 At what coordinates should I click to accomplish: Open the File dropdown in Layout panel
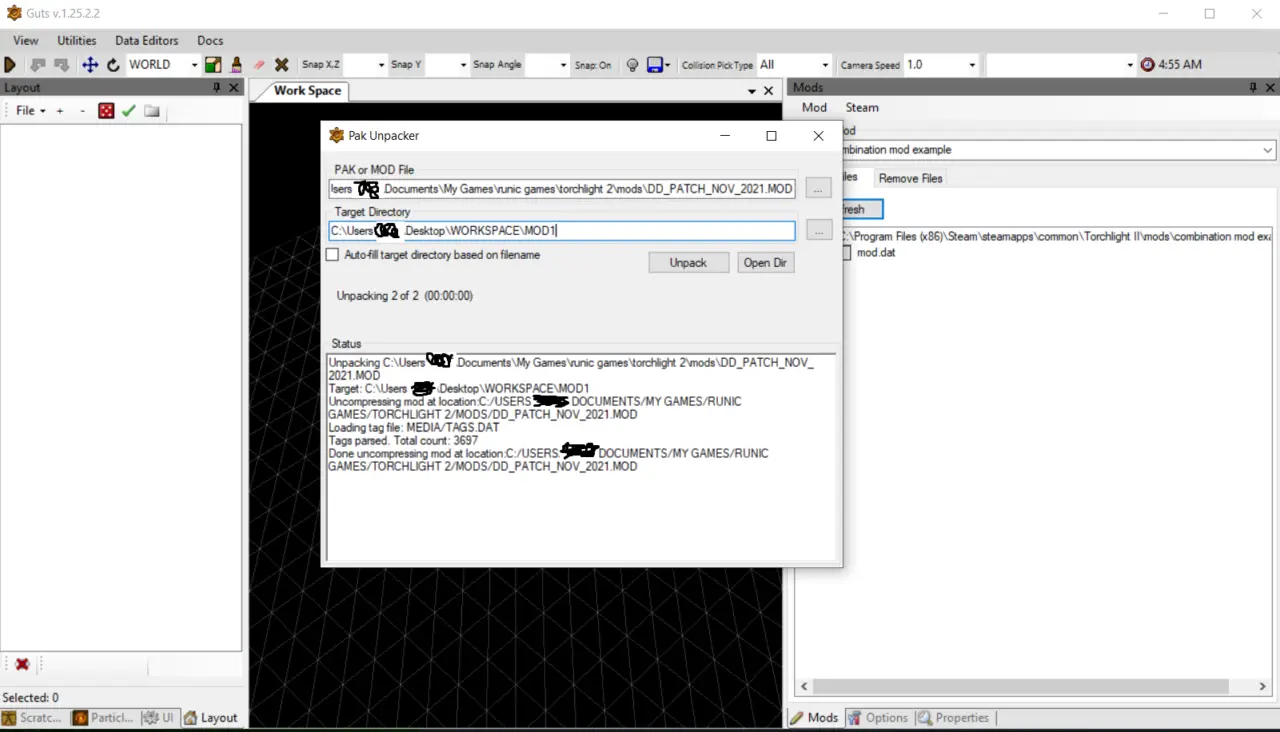point(31,110)
